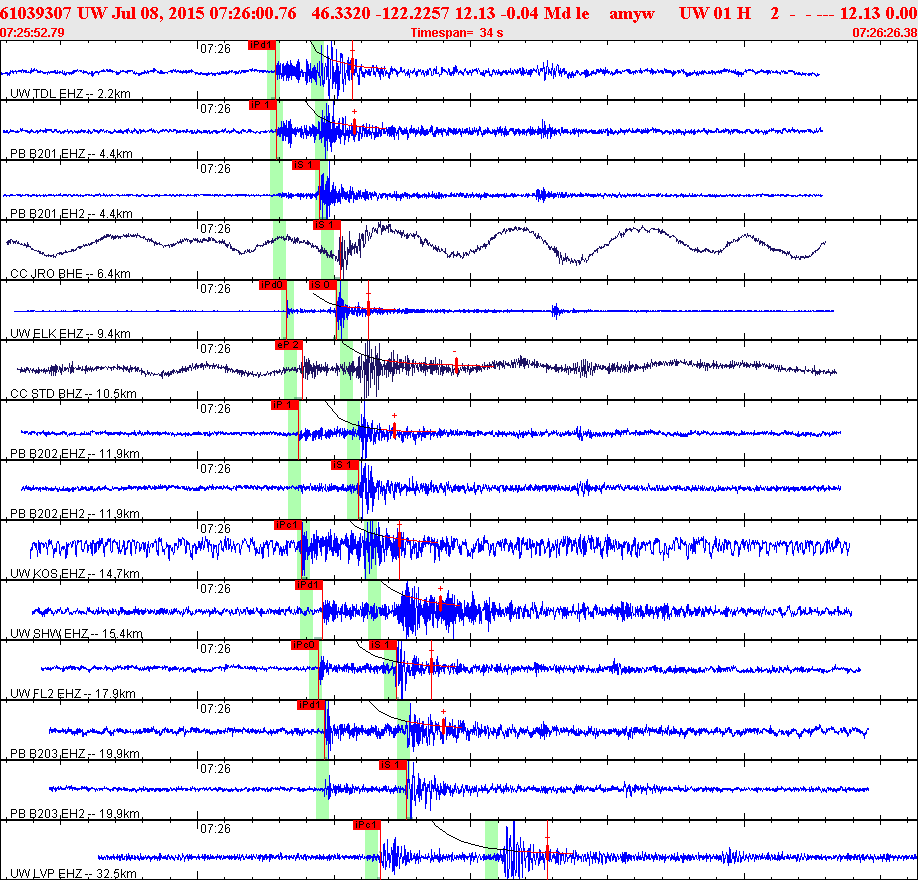
Task: Click the 'PB B202 EH2 -- 11.9km' channel label
Action: 75,514
